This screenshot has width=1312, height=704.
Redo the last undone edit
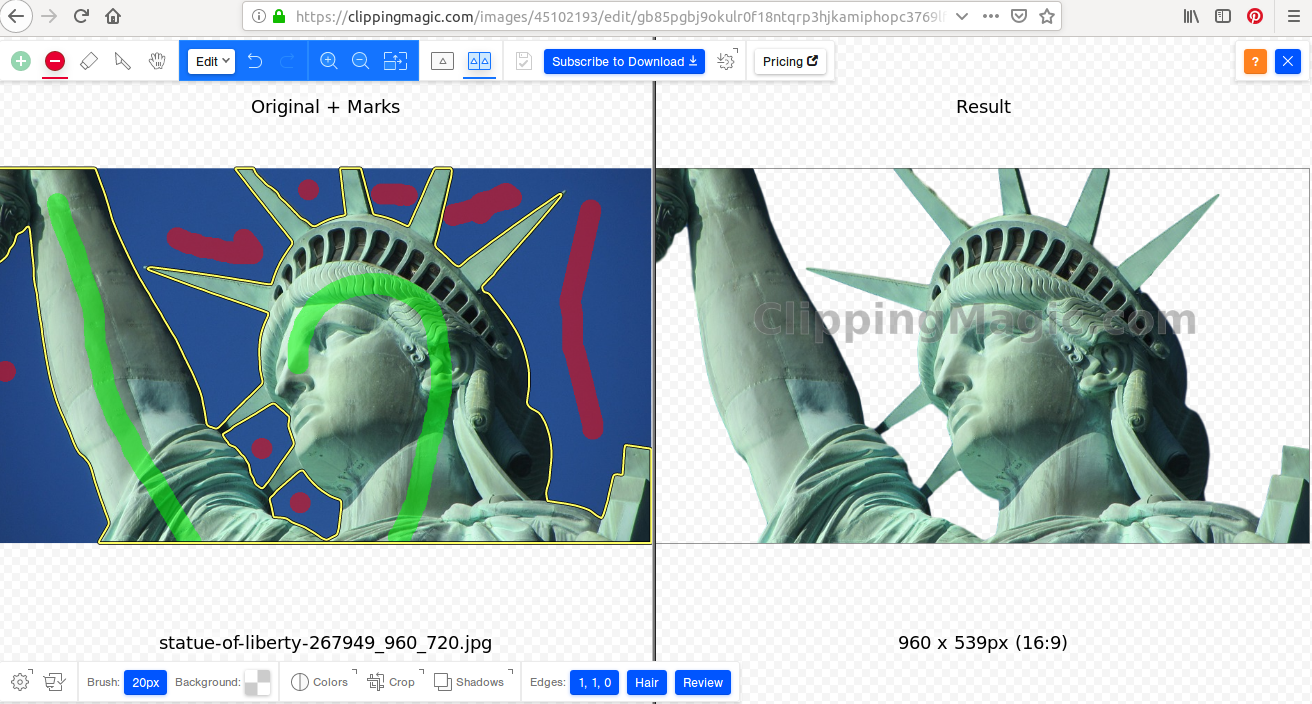click(x=288, y=61)
